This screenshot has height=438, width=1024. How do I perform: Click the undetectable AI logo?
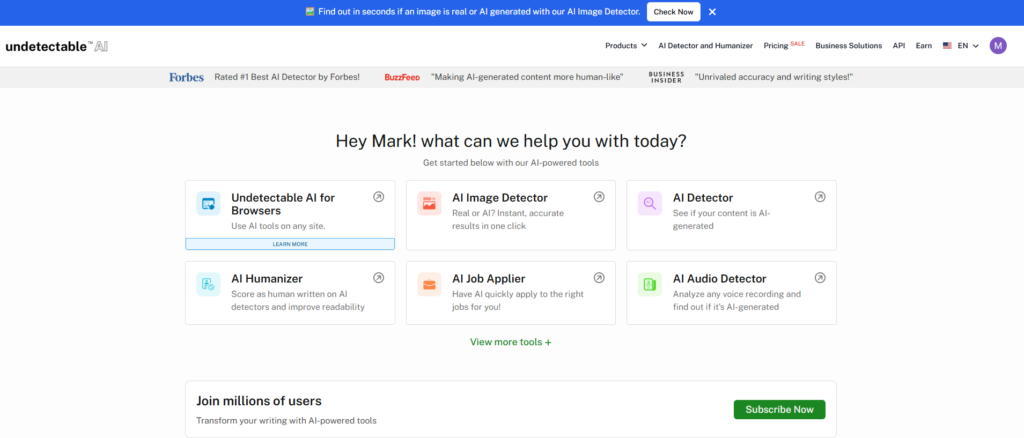coord(56,46)
